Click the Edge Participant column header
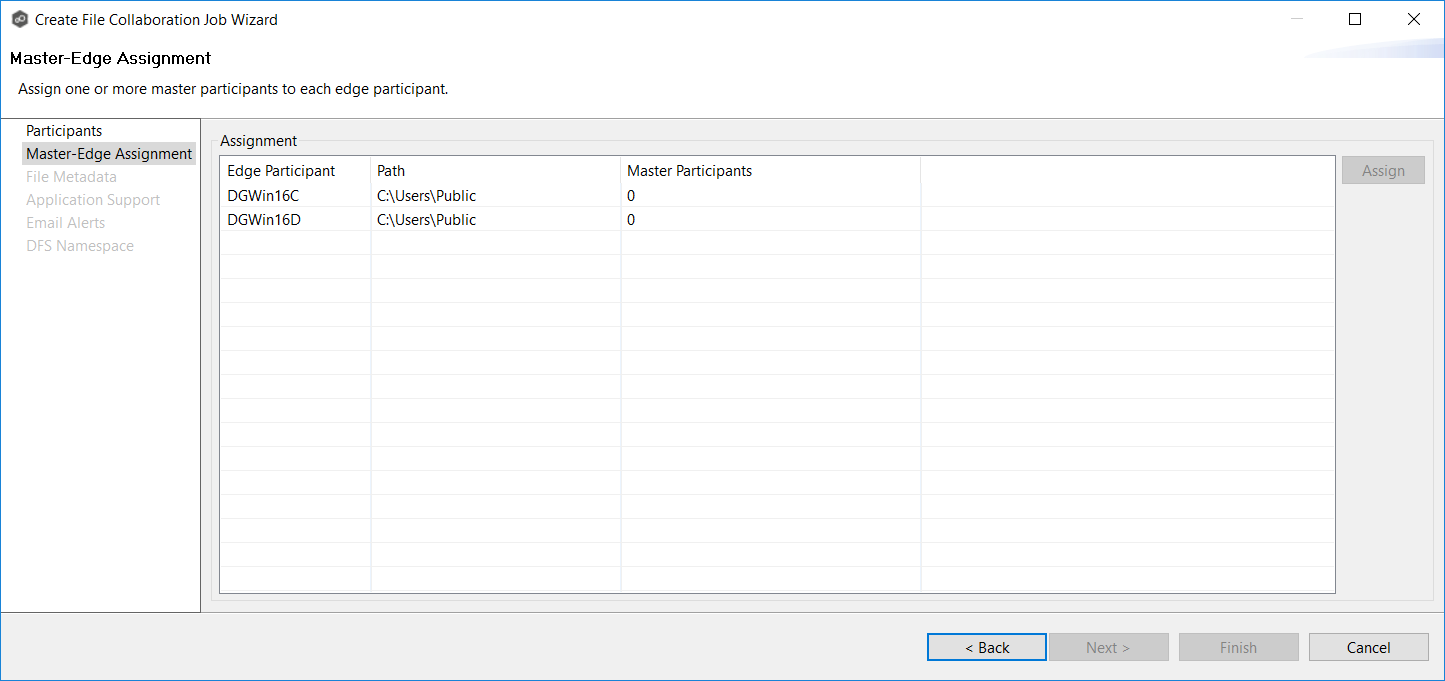The width and height of the screenshot is (1445, 681). pyautogui.click(x=281, y=171)
